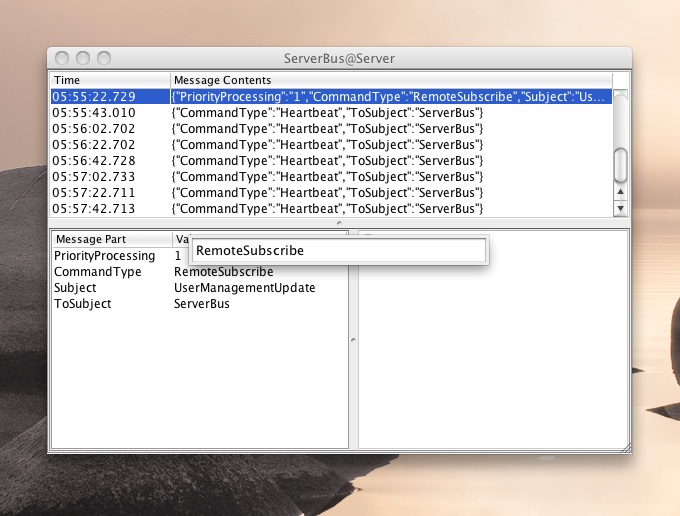Viewport: 680px width, 516px height.
Task: Zoom the ServerBus@Server window
Action: tap(103, 59)
